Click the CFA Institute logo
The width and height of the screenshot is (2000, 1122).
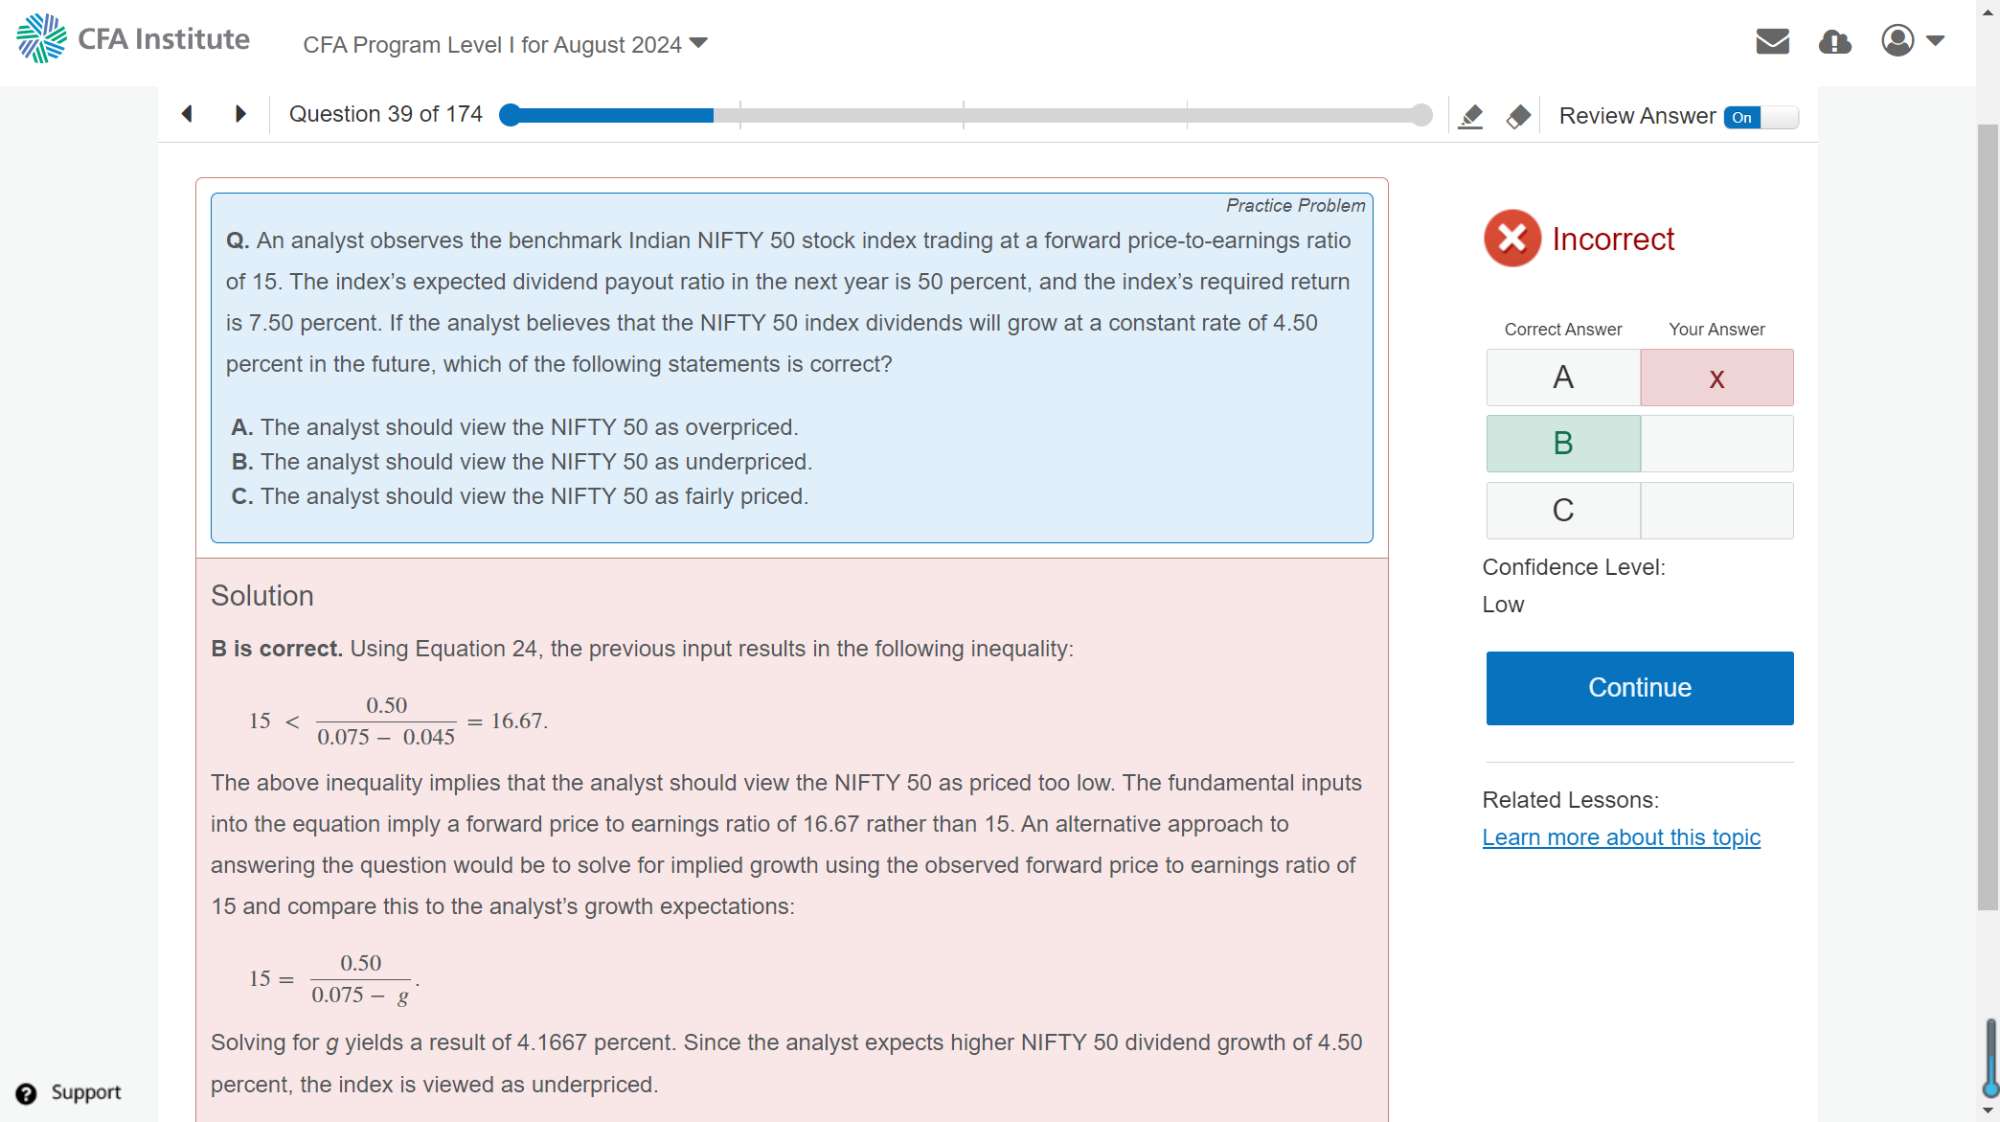point(133,39)
